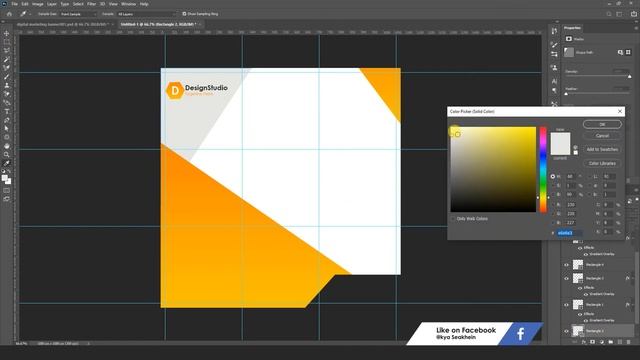Image resolution: width=640 pixels, height=360 pixels.
Task: Toggle Quick Mask mode icon
Action: (x=7, y=191)
